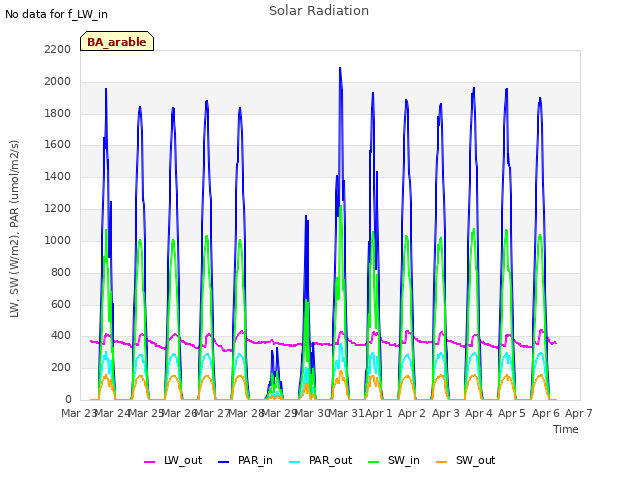Click the tallest PAR_in peak on Mar 31
Viewport: 640px width, 480px height.
pos(340,69)
